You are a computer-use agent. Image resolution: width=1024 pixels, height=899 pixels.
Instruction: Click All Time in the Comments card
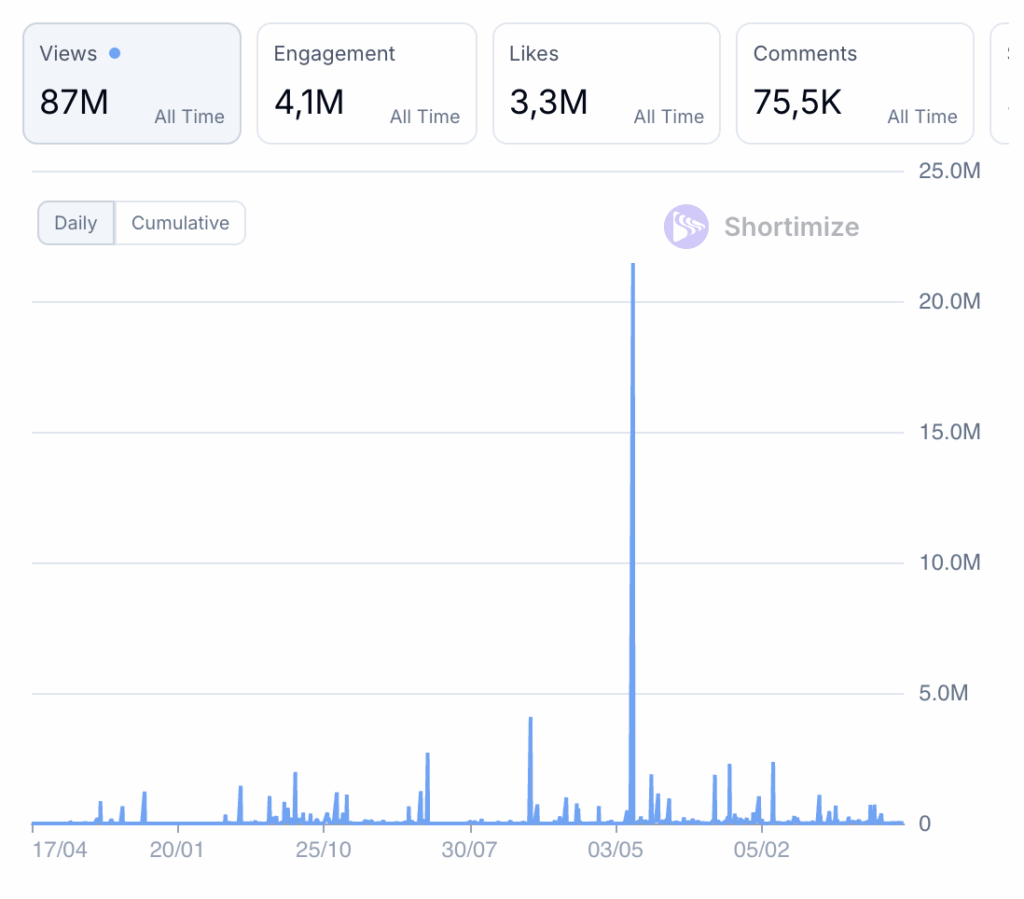pos(922,117)
